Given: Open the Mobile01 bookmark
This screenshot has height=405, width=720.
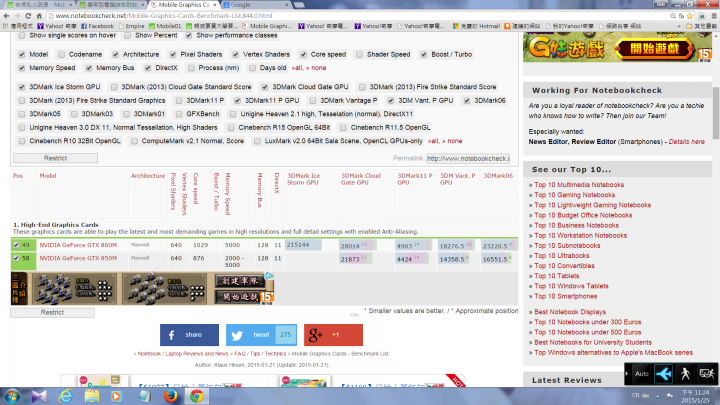Looking at the screenshot, I should coord(165,26).
